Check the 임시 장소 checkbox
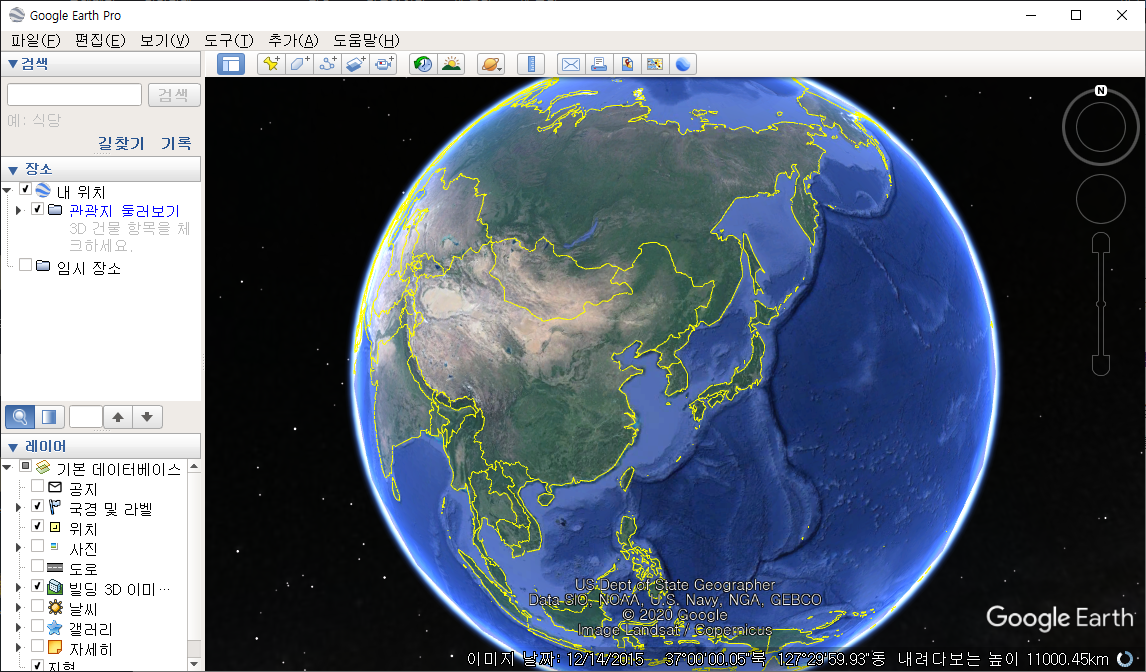The image size is (1146, 672). (x=26, y=265)
